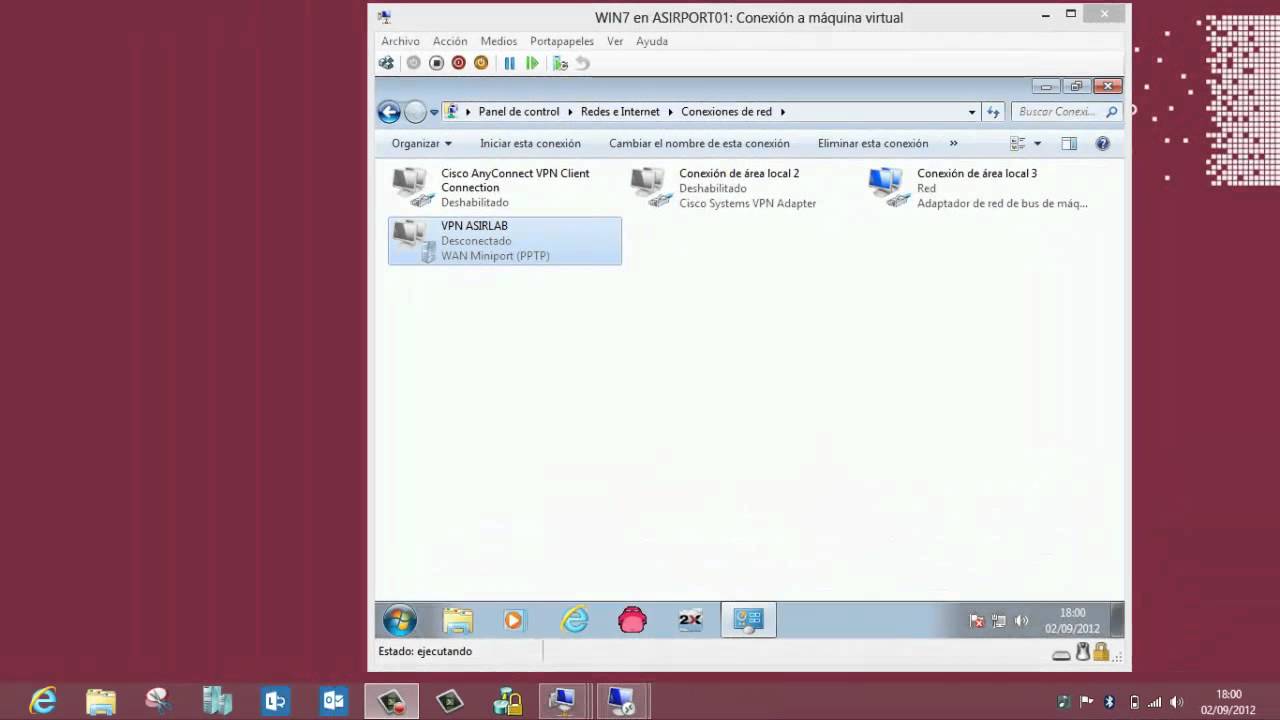Click the host volume speaker icon

point(1177,702)
